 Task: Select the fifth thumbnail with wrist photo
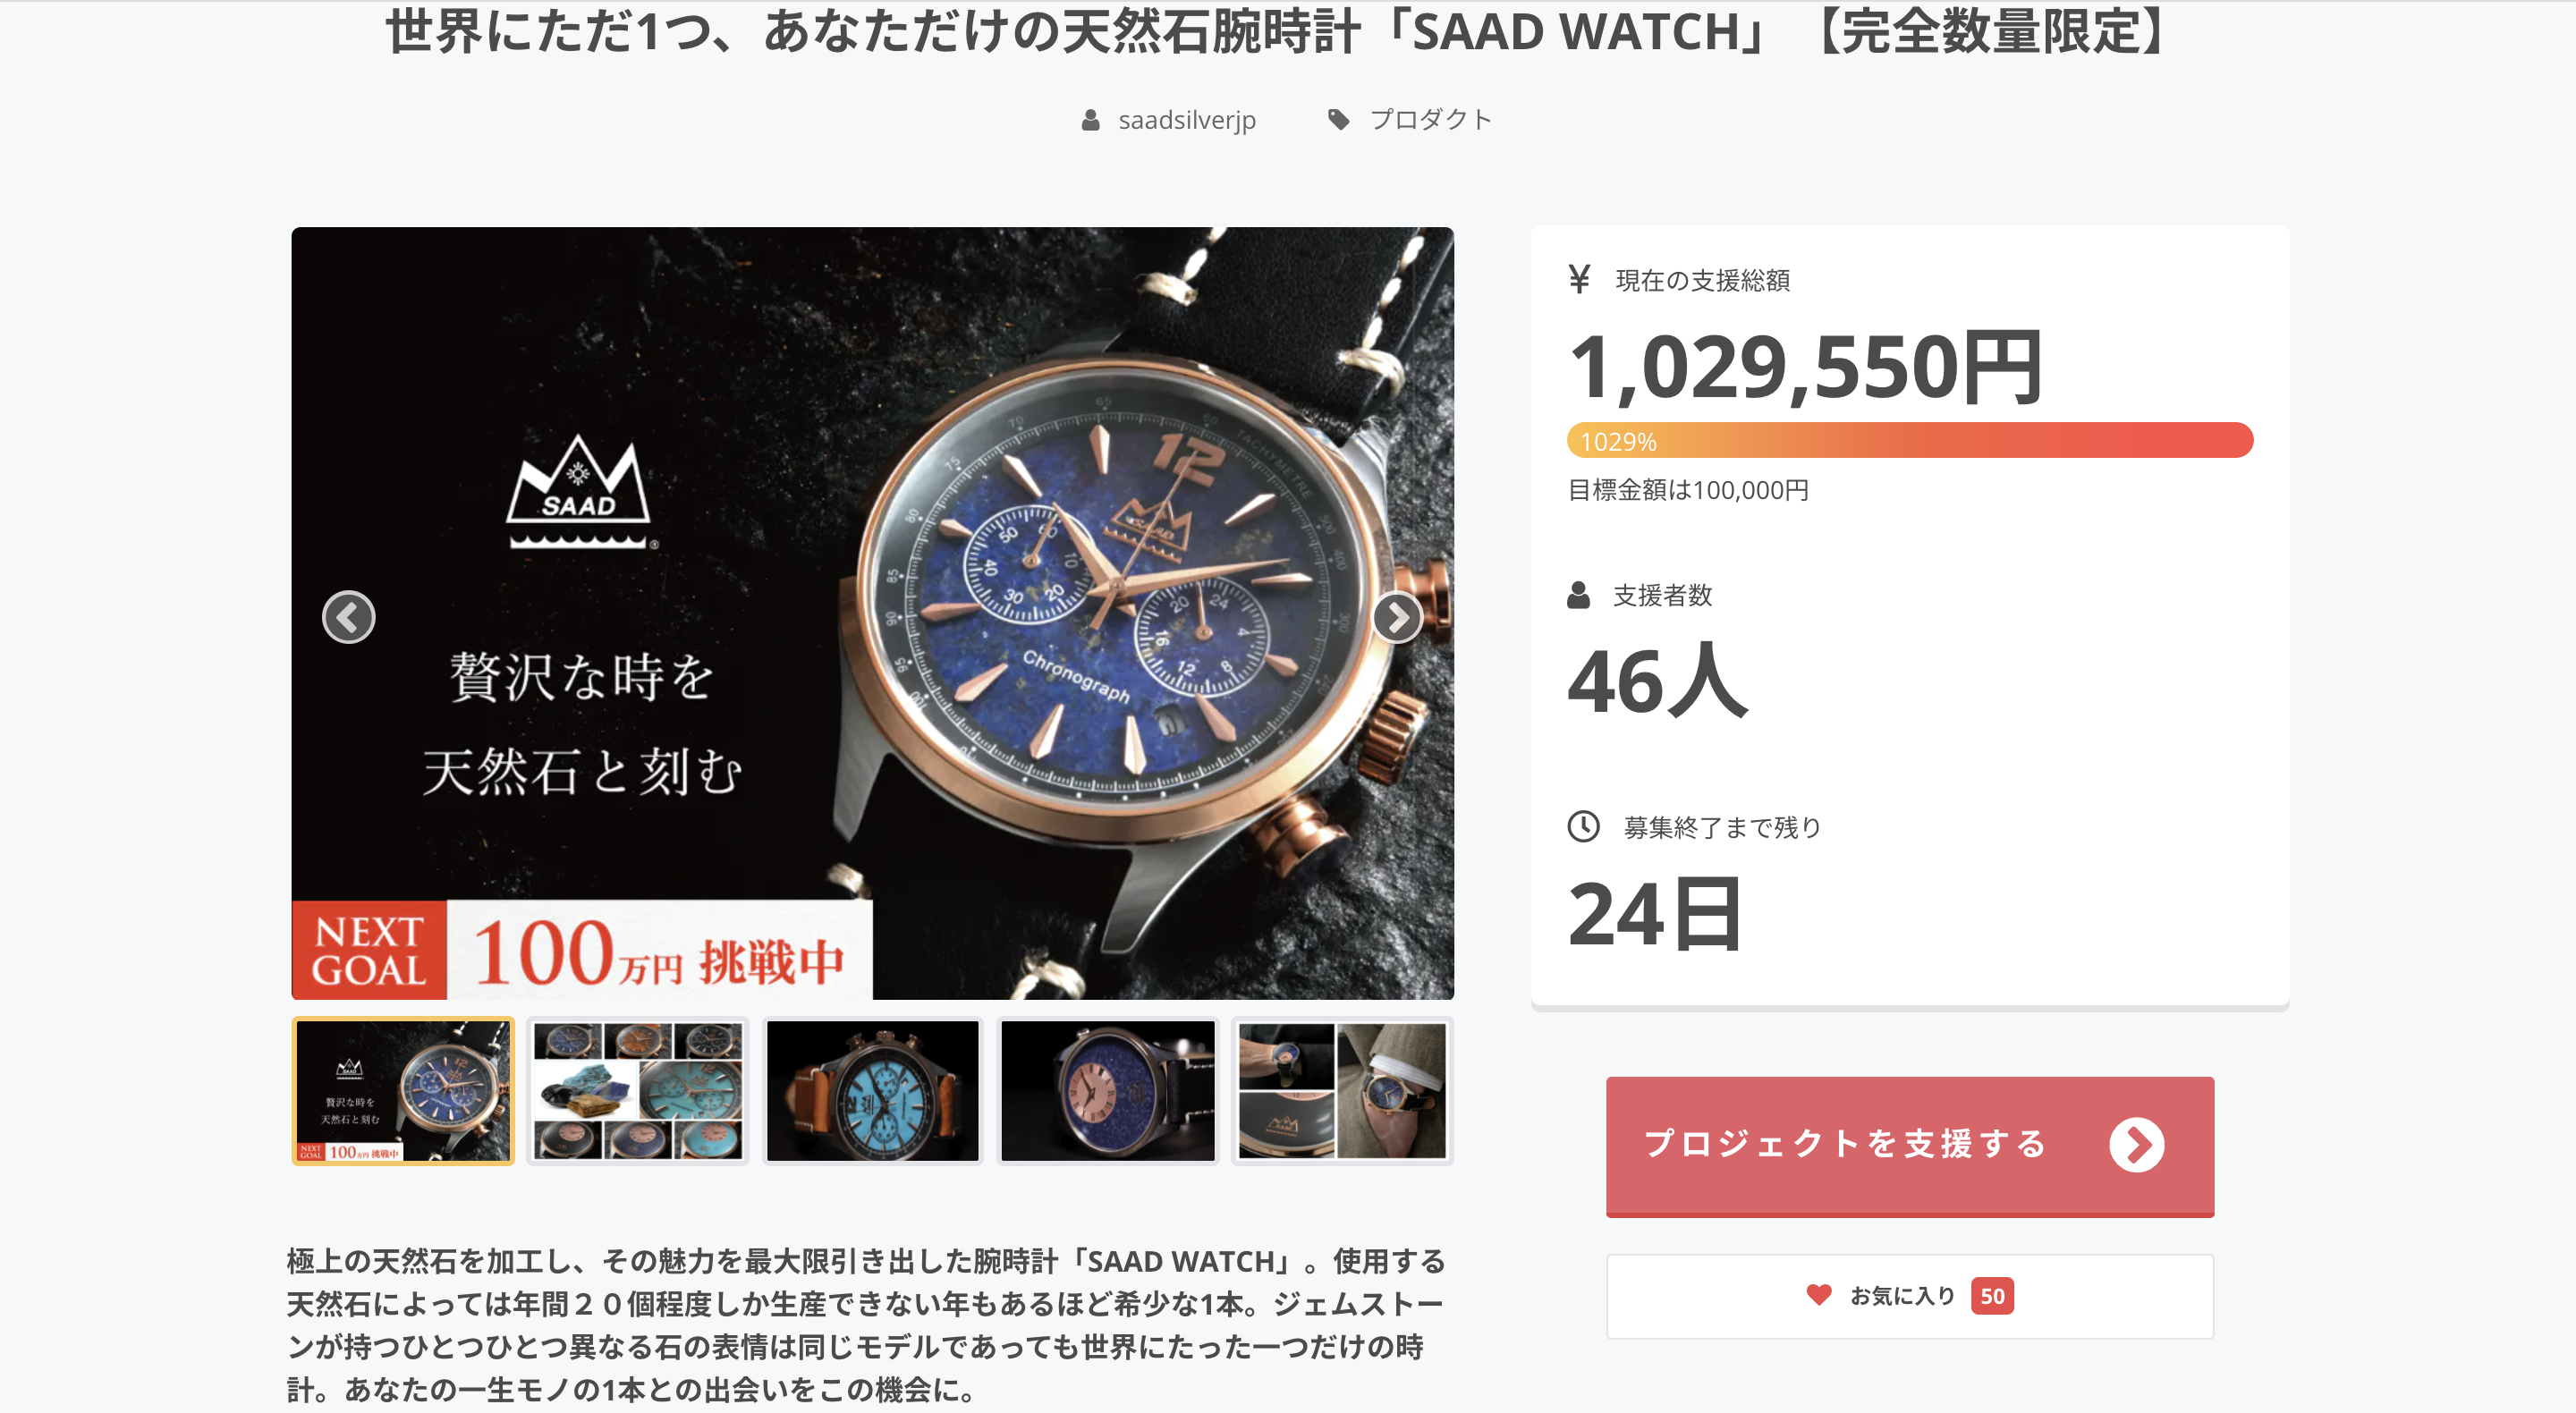click(1342, 1091)
